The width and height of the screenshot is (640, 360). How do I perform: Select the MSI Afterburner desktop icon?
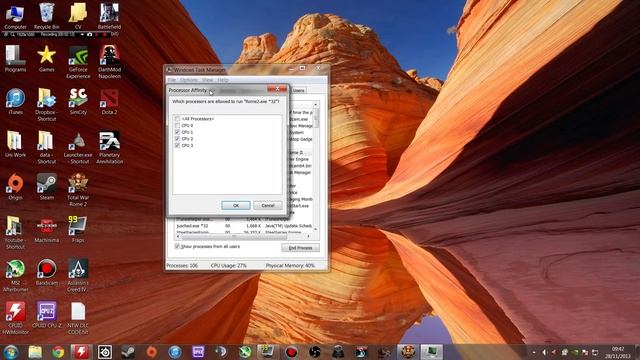click(x=15, y=275)
